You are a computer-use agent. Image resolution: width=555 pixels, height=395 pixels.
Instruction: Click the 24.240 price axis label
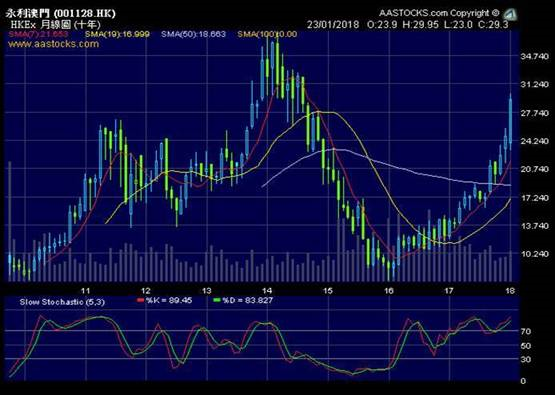(534, 141)
